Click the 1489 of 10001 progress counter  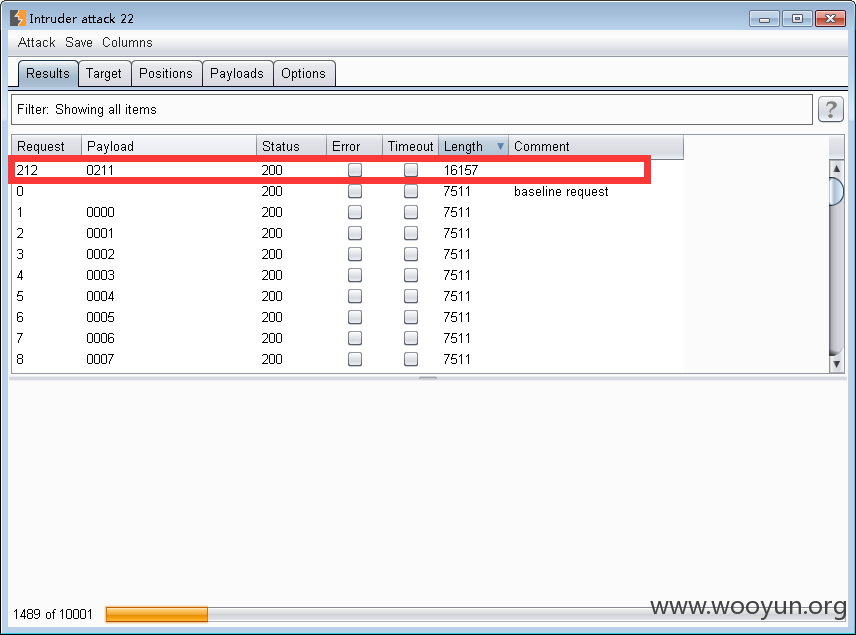tap(53, 614)
